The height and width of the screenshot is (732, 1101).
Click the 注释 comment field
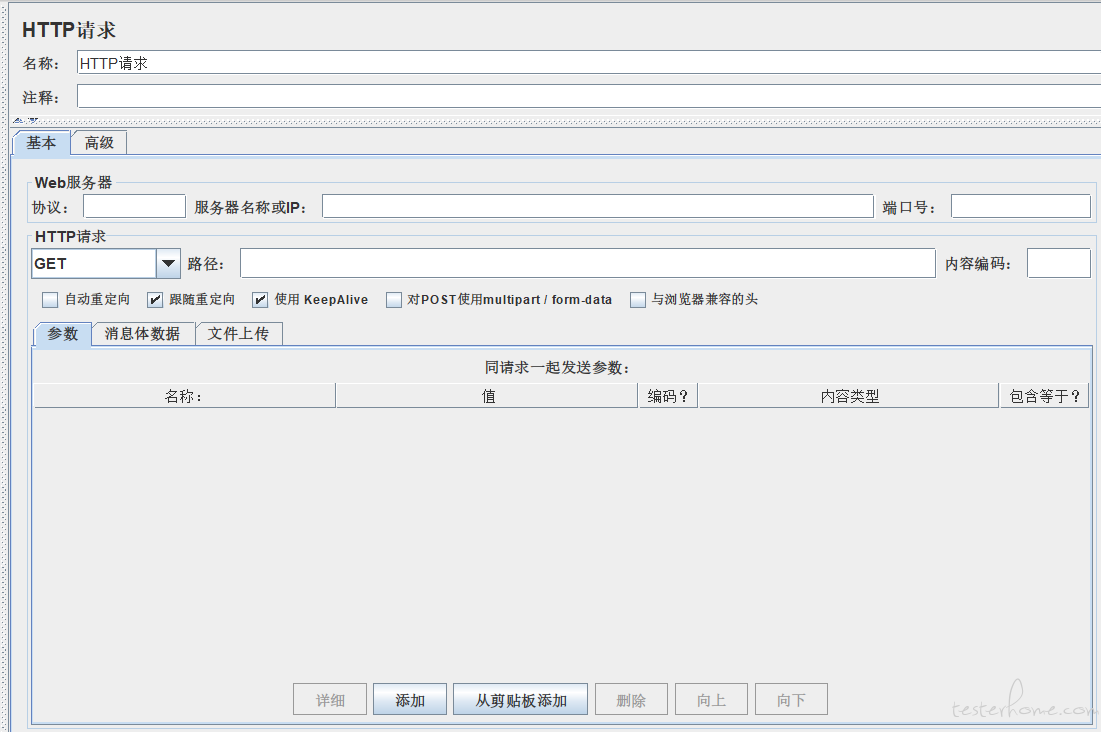pos(588,97)
